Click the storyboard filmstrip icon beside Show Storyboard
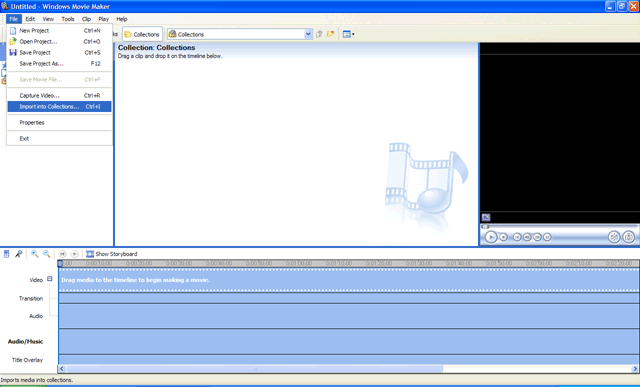Viewport: 640px width, 387px height. 90,254
